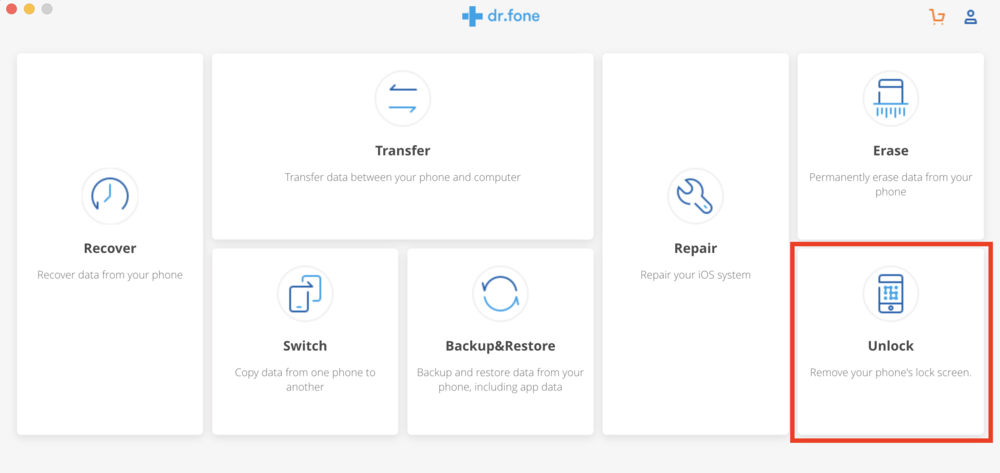Screen dimensions: 1000x473
Task: Select the Backup&Restore title text
Action: tap(500, 346)
